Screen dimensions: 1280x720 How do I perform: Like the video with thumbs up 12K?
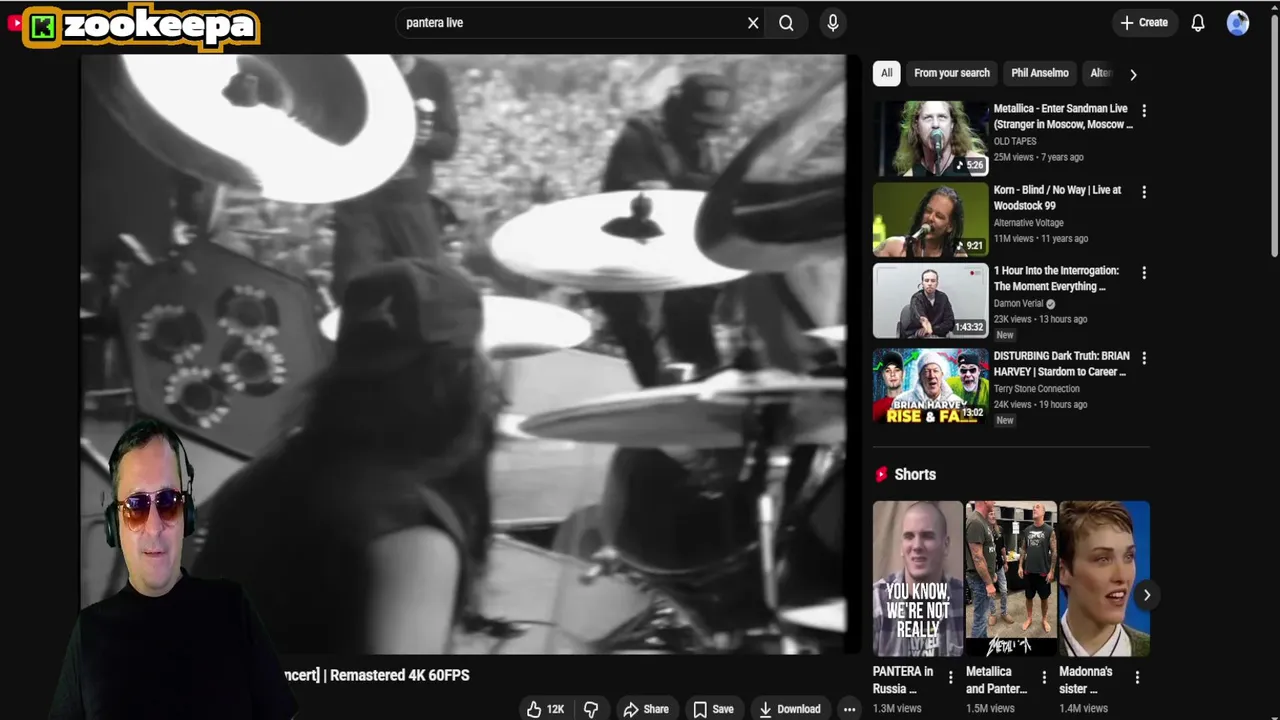pyautogui.click(x=546, y=709)
